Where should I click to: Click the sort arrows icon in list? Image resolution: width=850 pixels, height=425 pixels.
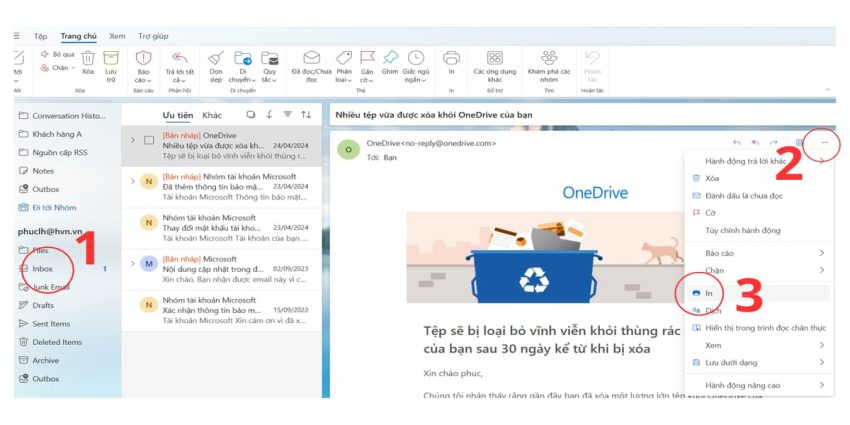(306, 114)
